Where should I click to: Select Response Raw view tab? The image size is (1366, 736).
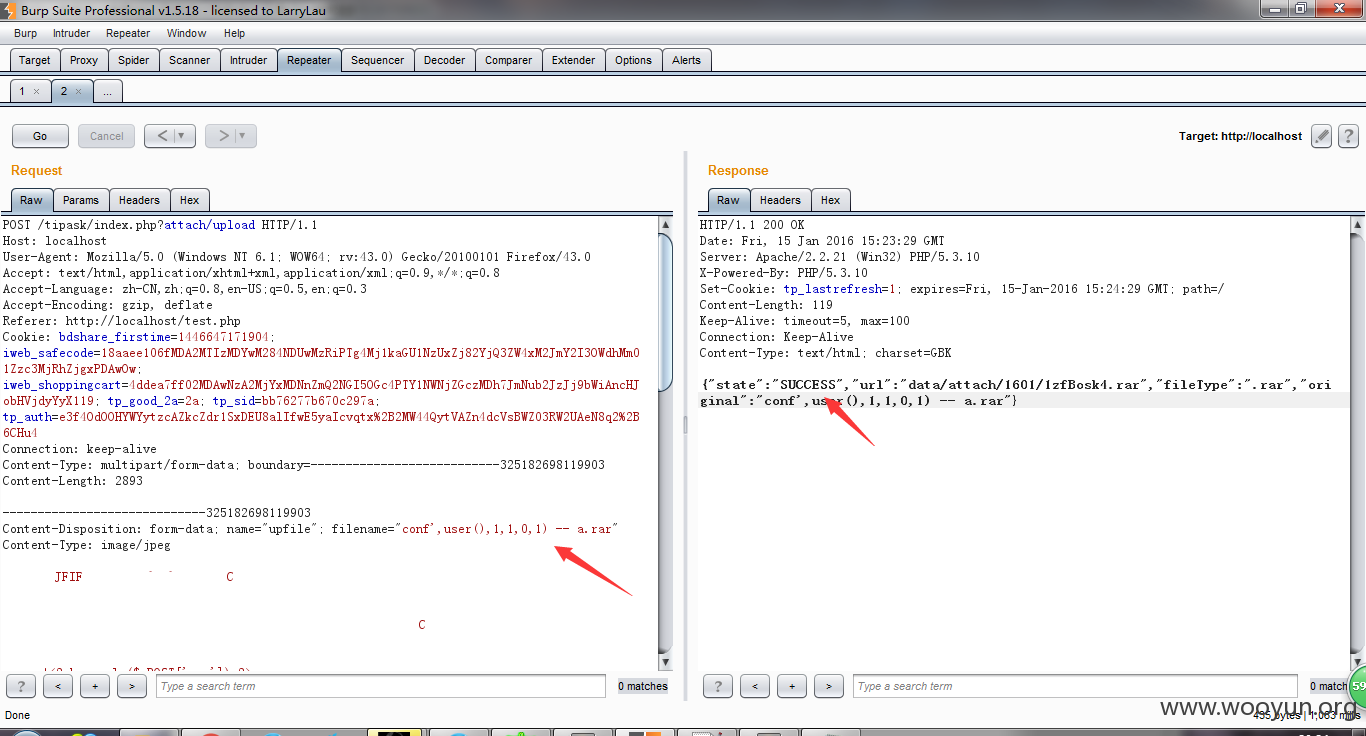[729, 200]
